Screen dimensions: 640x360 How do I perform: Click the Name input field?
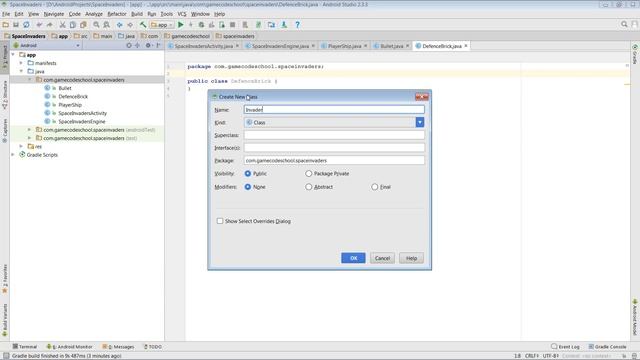[x=334, y=109]
